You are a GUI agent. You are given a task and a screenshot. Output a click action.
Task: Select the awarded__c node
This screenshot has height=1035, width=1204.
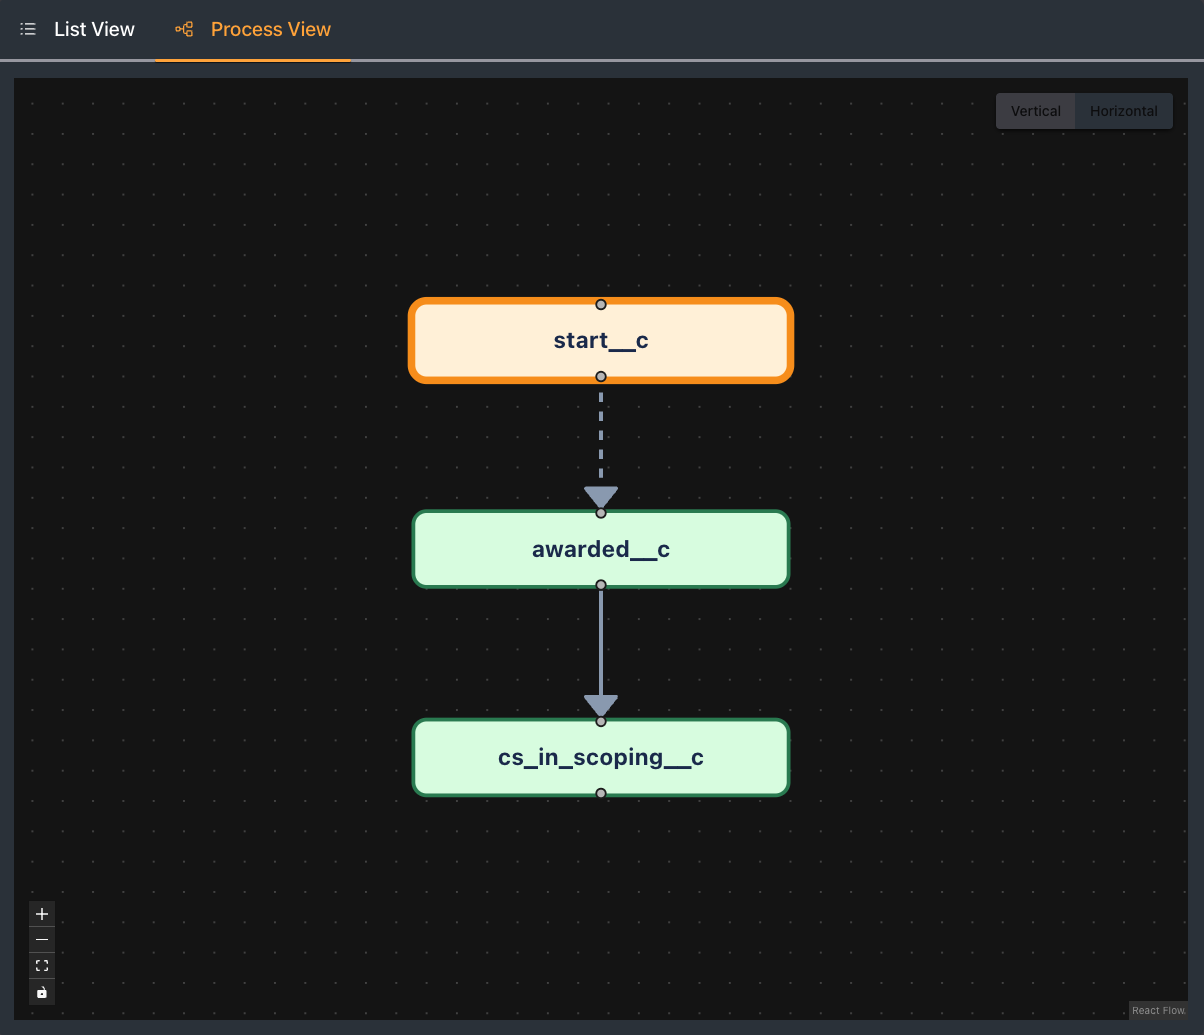point(601,549)
